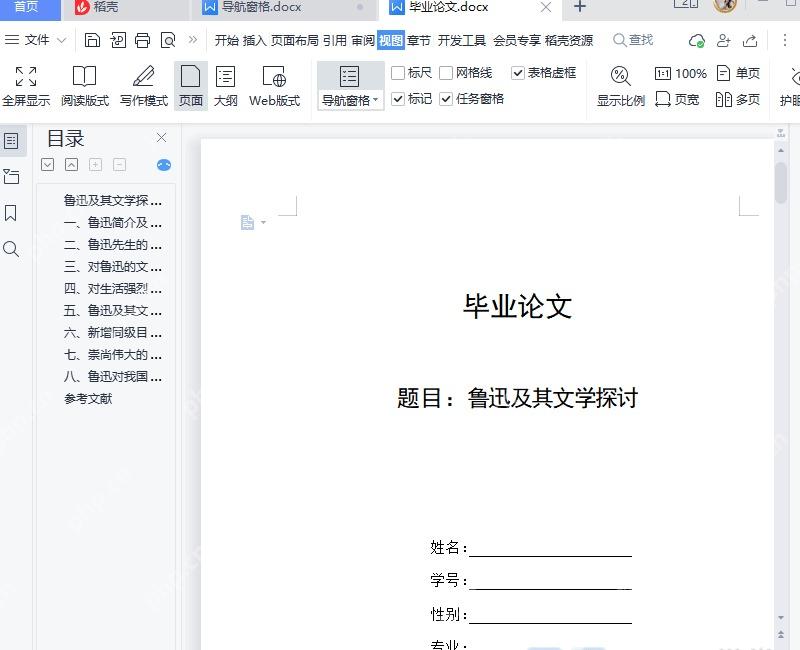Open the find-and-replace sidebar icon
Image resolution: width=800 pixels, height=650 pixels.
click(11, 249)
